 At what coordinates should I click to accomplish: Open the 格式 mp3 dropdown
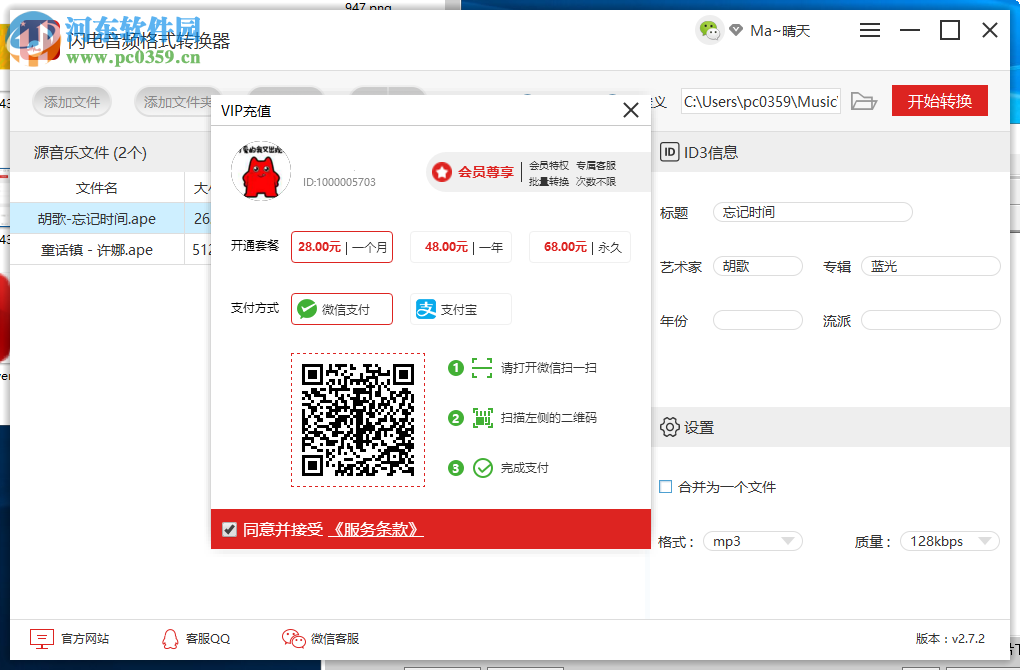[753, 541]
